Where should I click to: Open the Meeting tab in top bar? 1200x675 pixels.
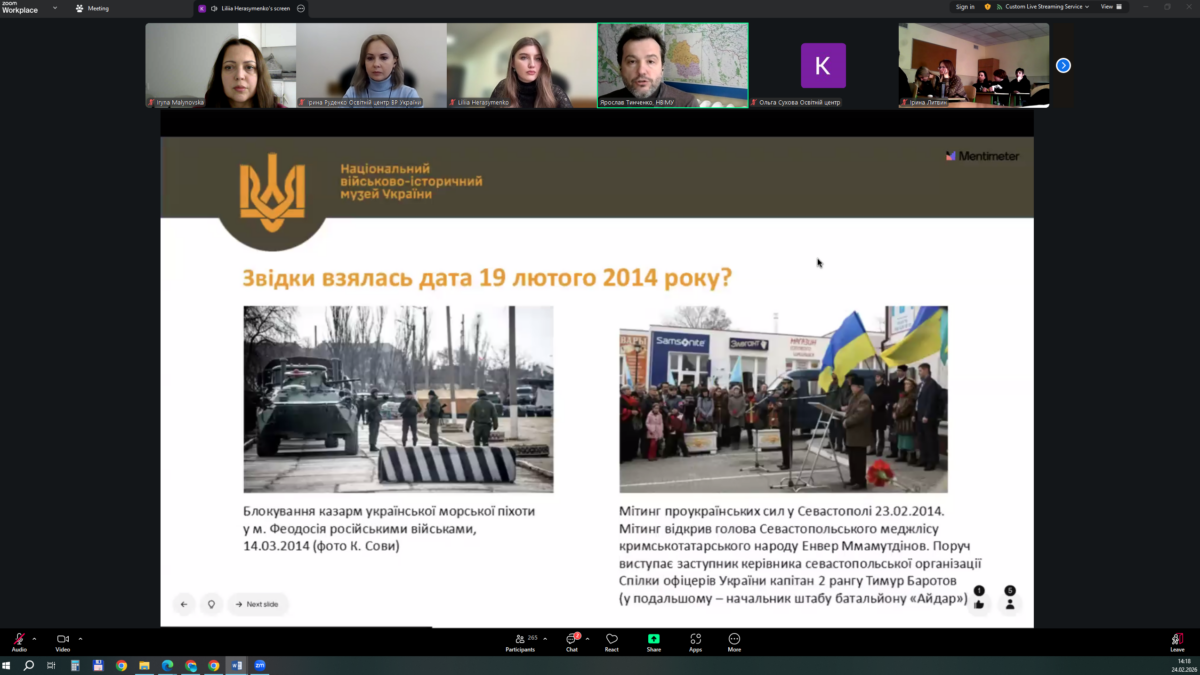[93, 8]
